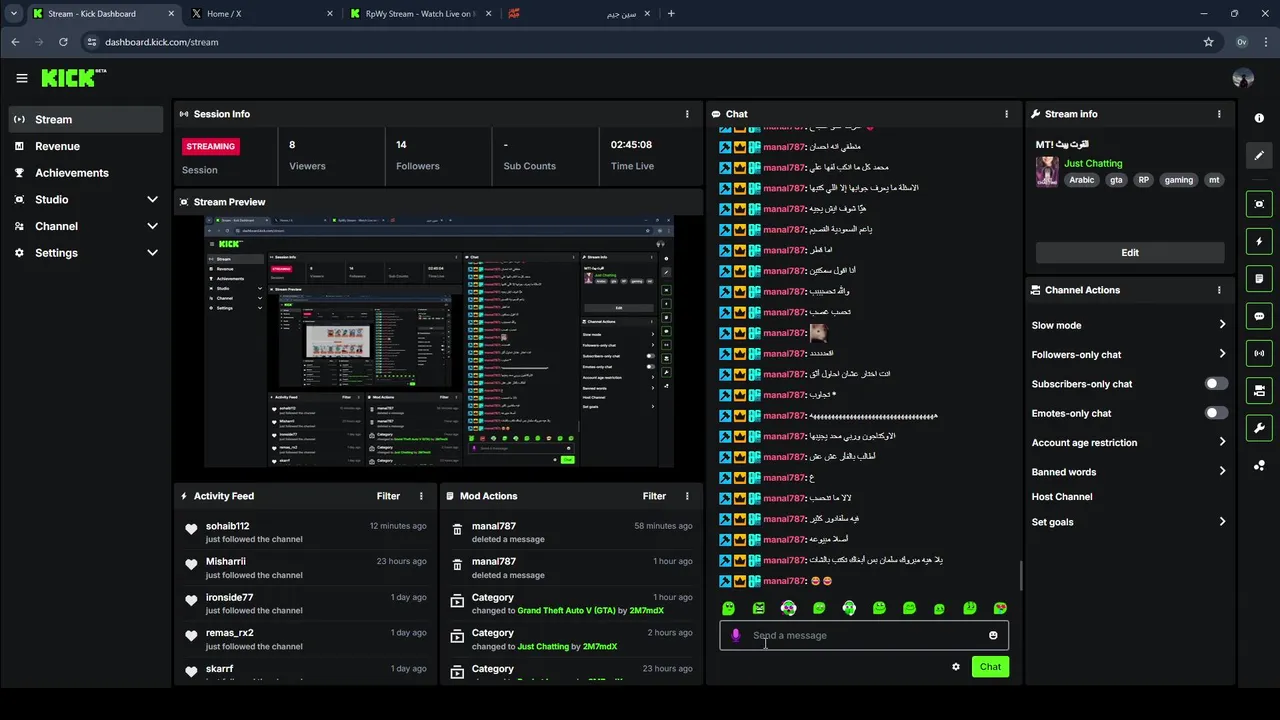
Task: Insert the angry square-face green emote
Action: [x=759, y=608]
